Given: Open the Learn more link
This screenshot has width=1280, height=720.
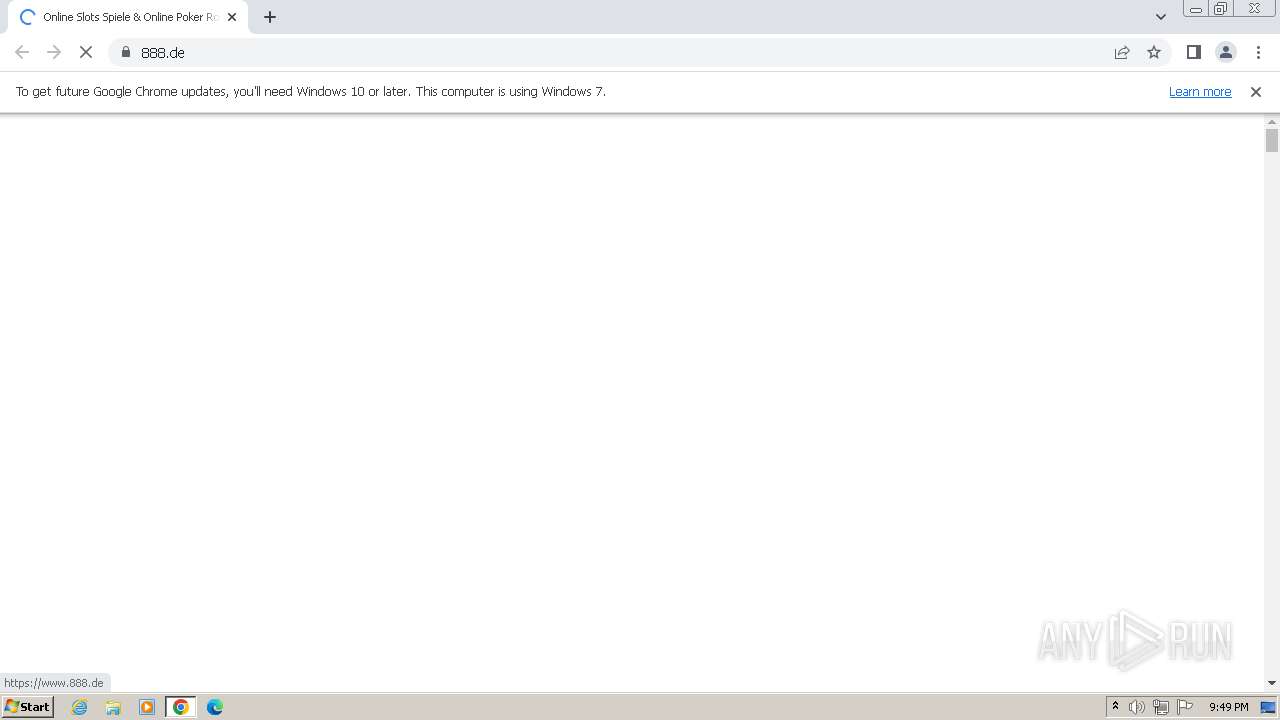Looking at the screenshot, I should tap(1200, 91).
